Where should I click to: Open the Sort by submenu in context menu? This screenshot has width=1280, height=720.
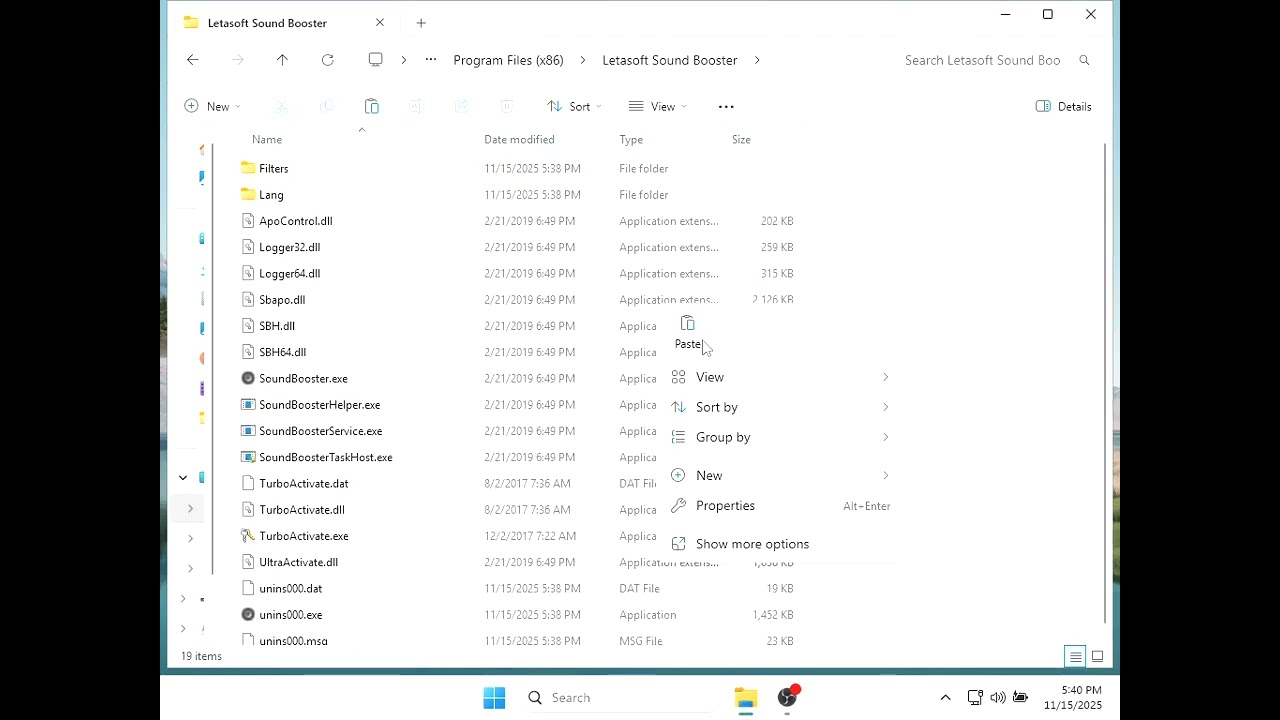781,407
